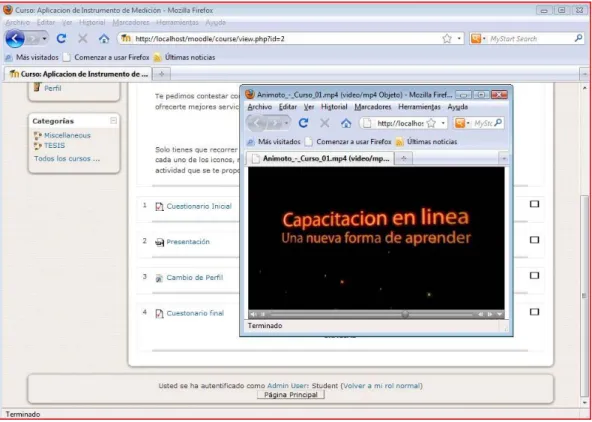Viewport: 592px width, 422px height.
Task: Click Reload in video popup window
Action: click(303, 123)
